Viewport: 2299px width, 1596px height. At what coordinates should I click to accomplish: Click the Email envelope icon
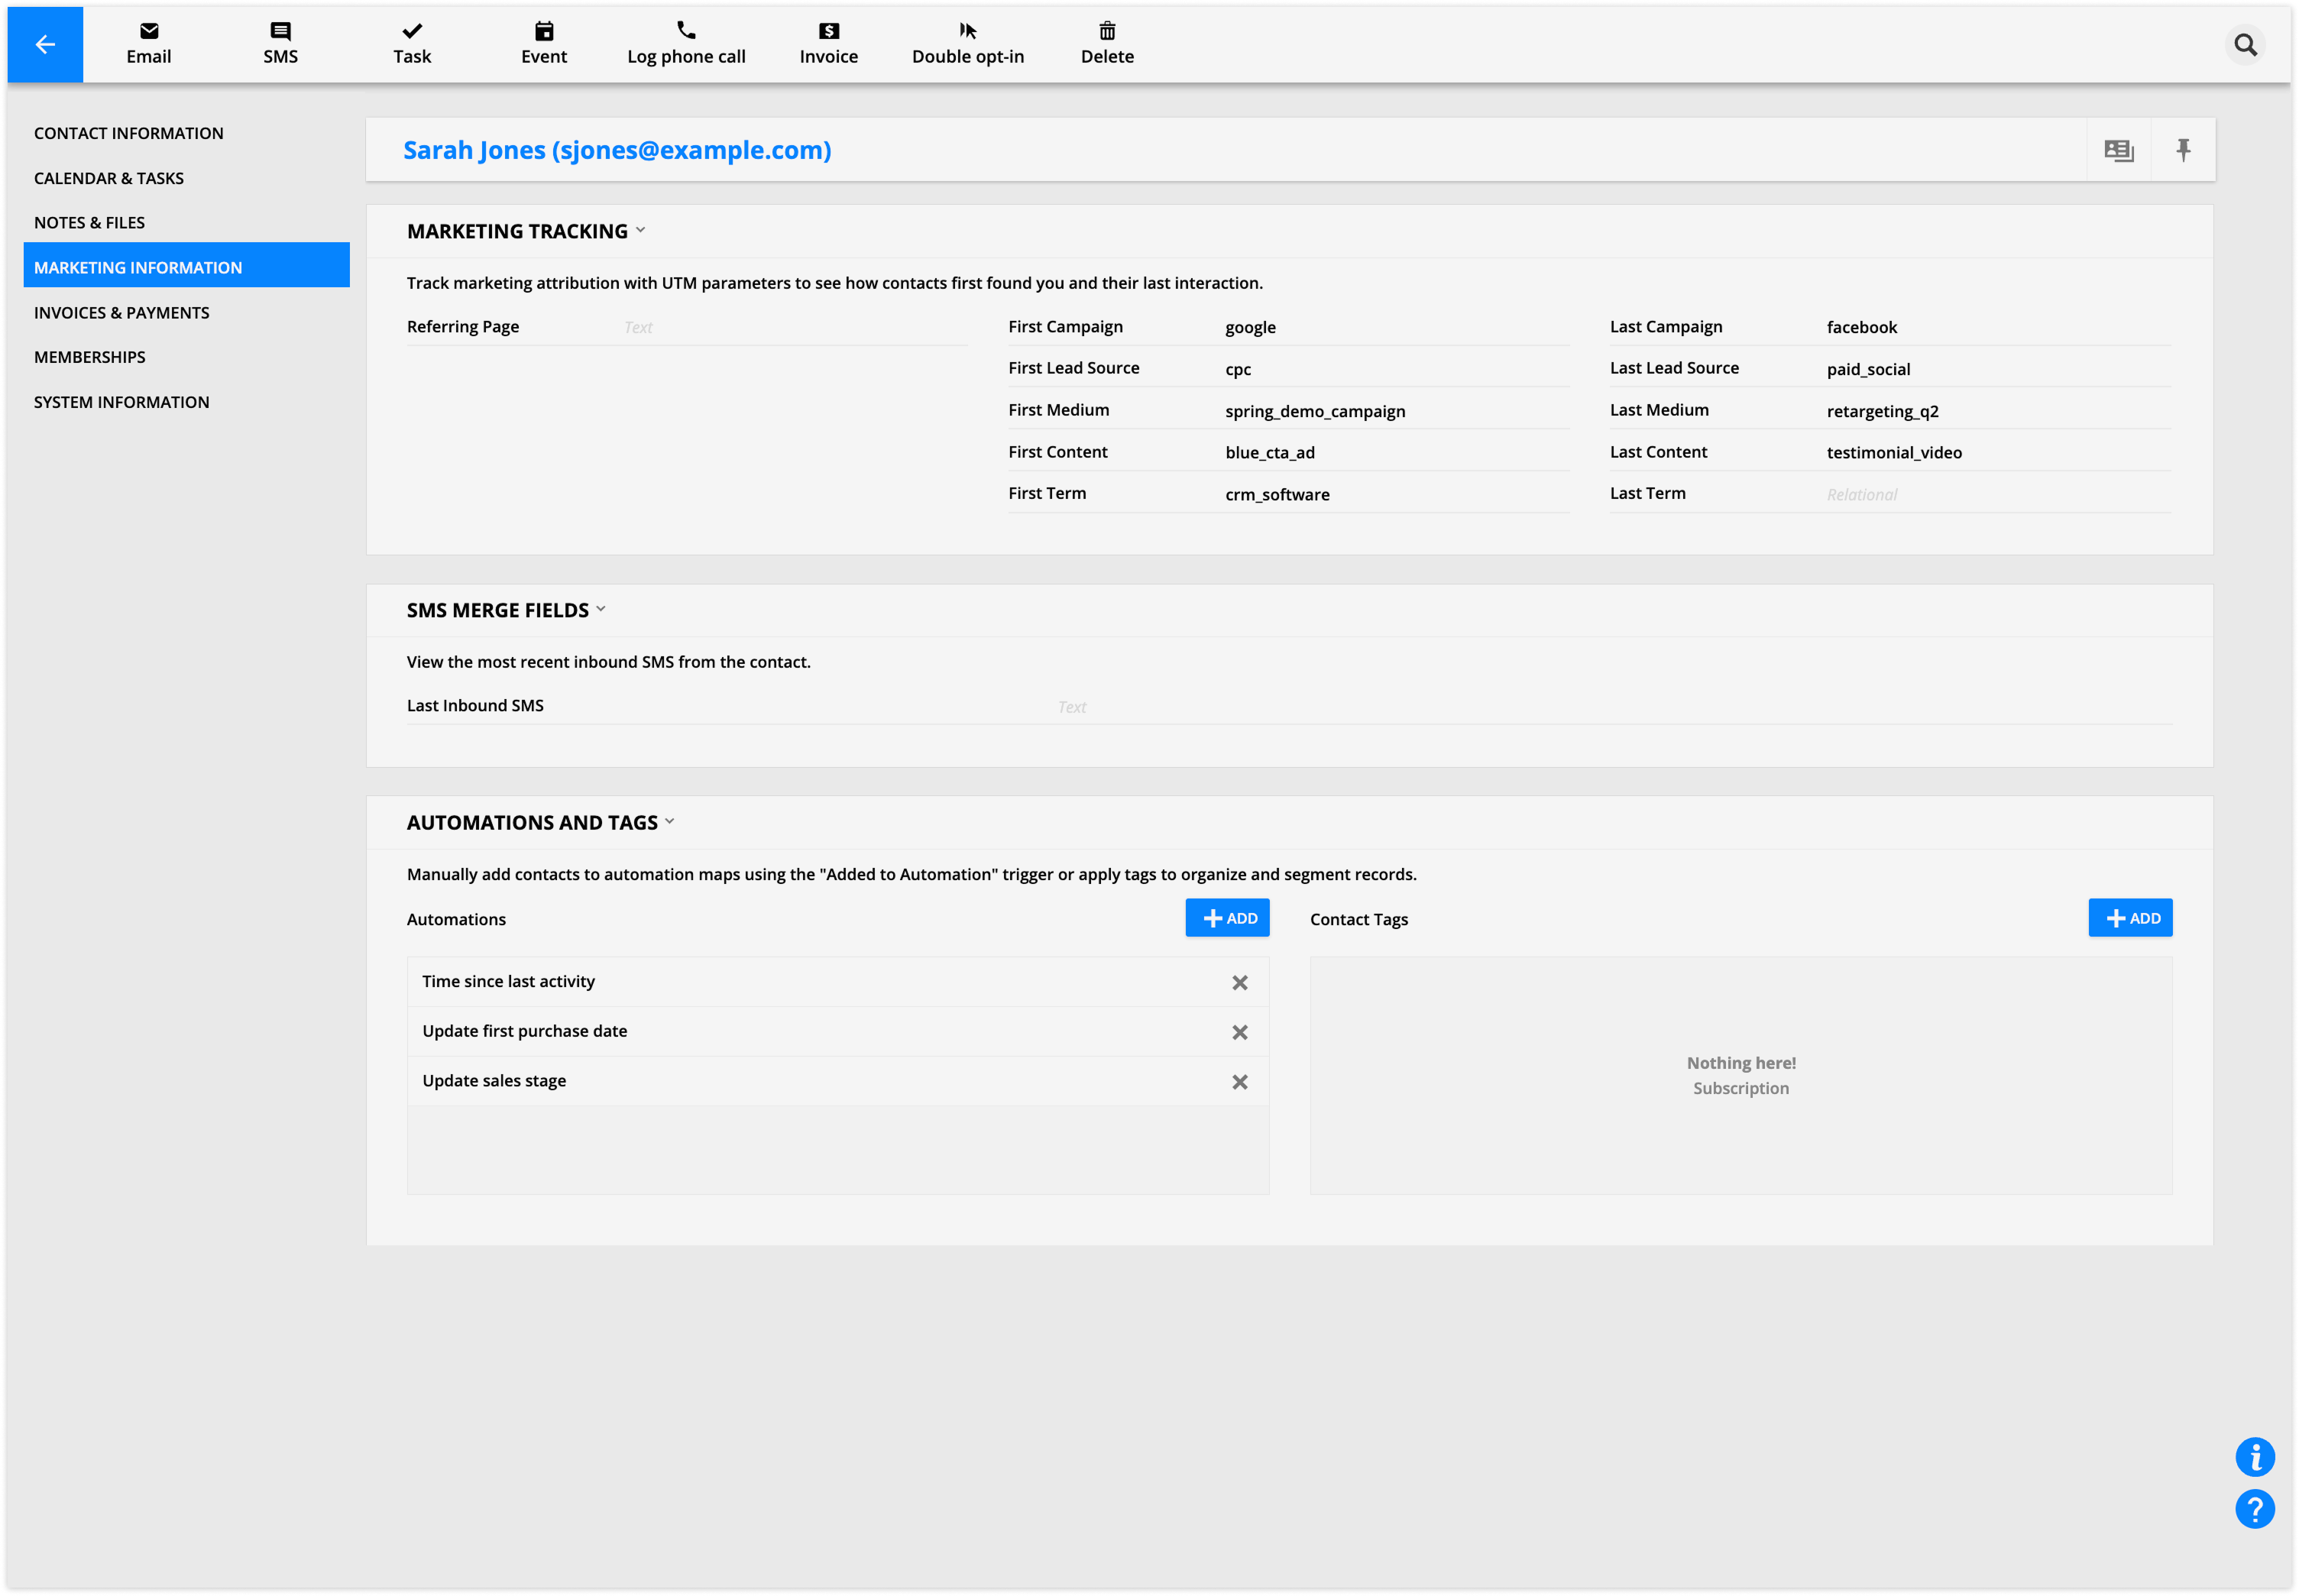coord(149,31)
